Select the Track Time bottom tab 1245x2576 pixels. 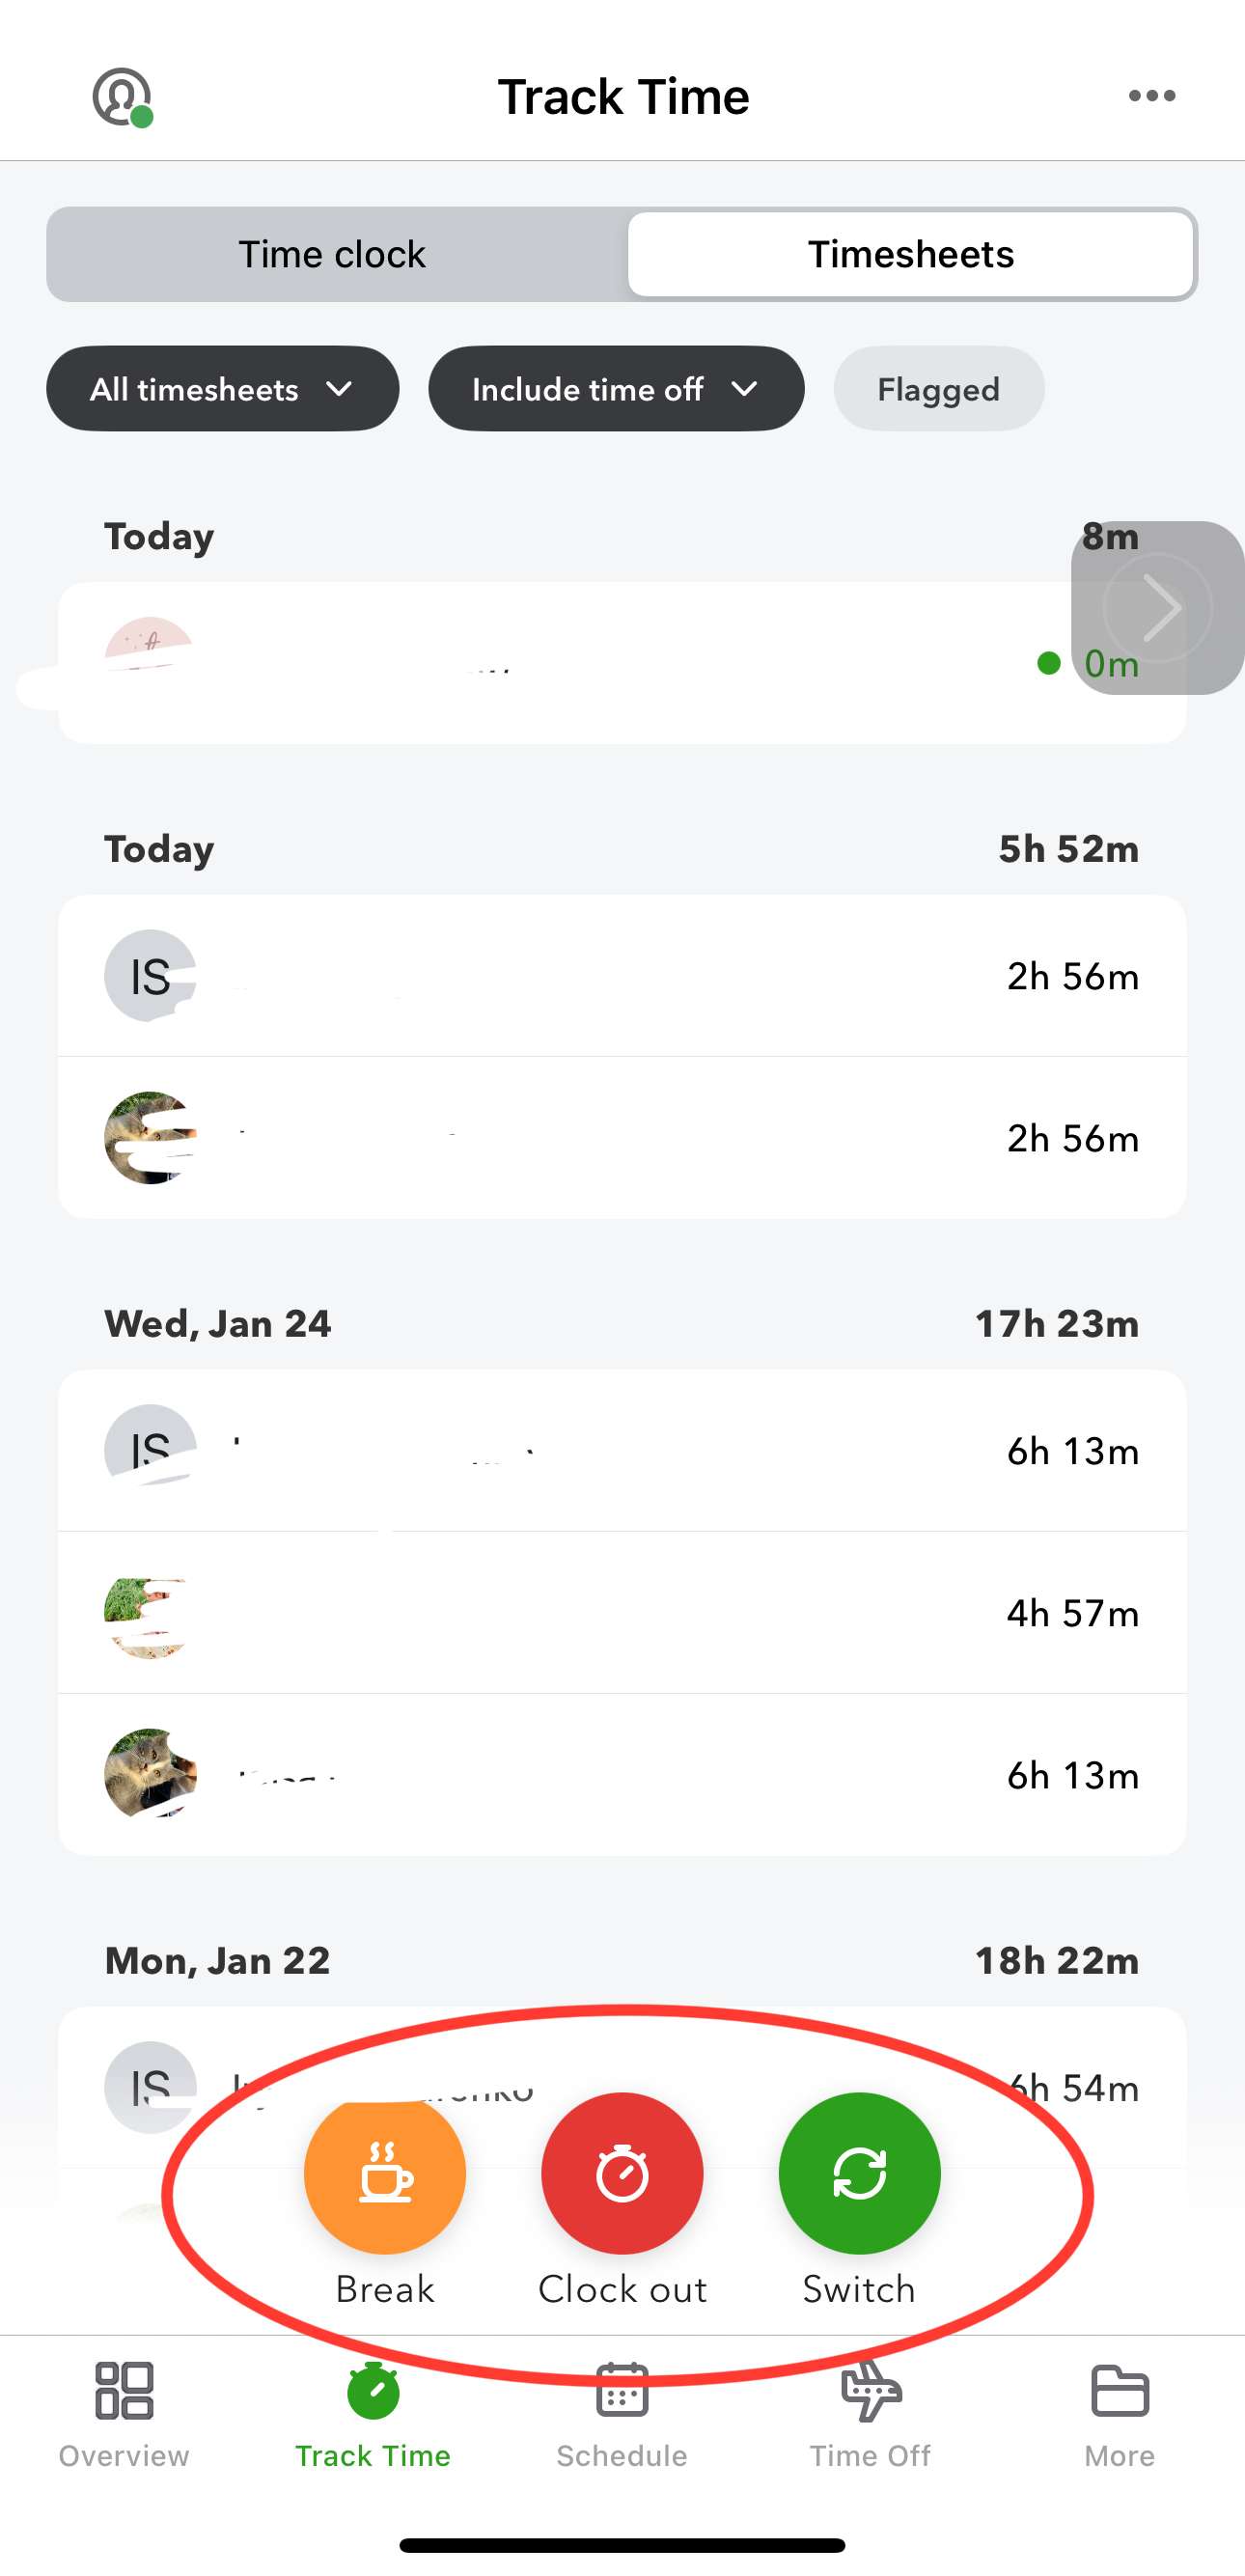point(373,2414)
